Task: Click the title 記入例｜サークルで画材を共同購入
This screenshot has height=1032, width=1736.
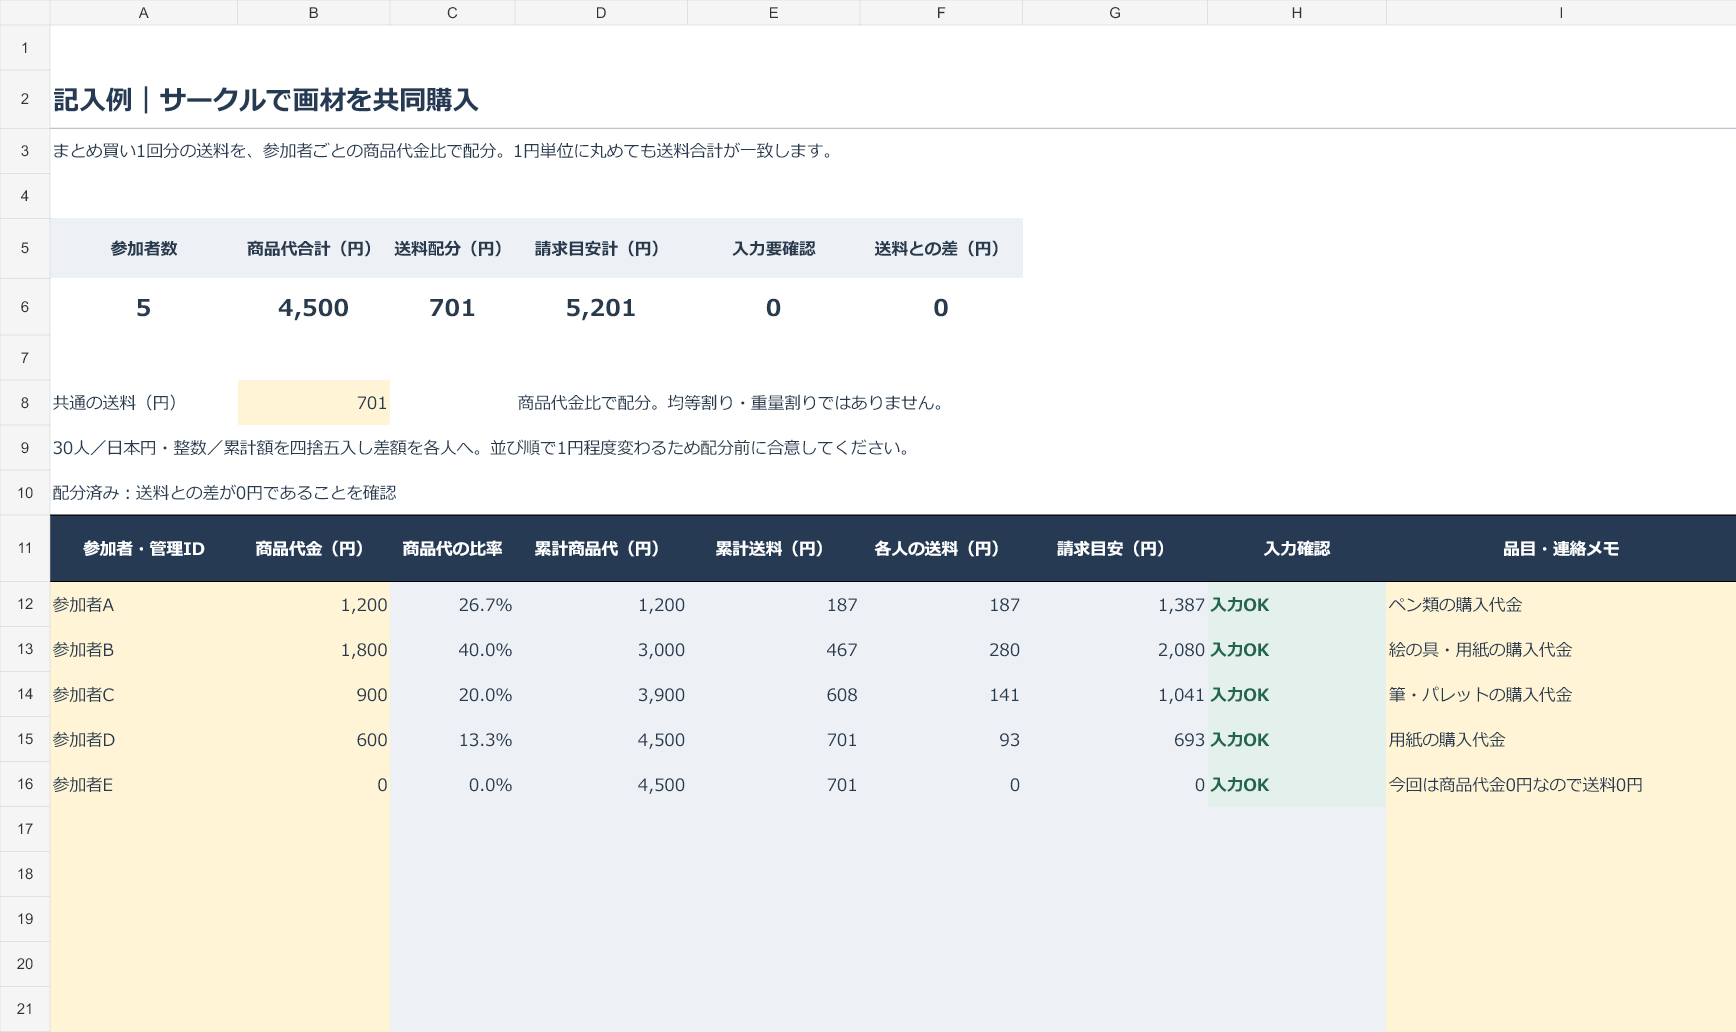Action: point(266,100)
